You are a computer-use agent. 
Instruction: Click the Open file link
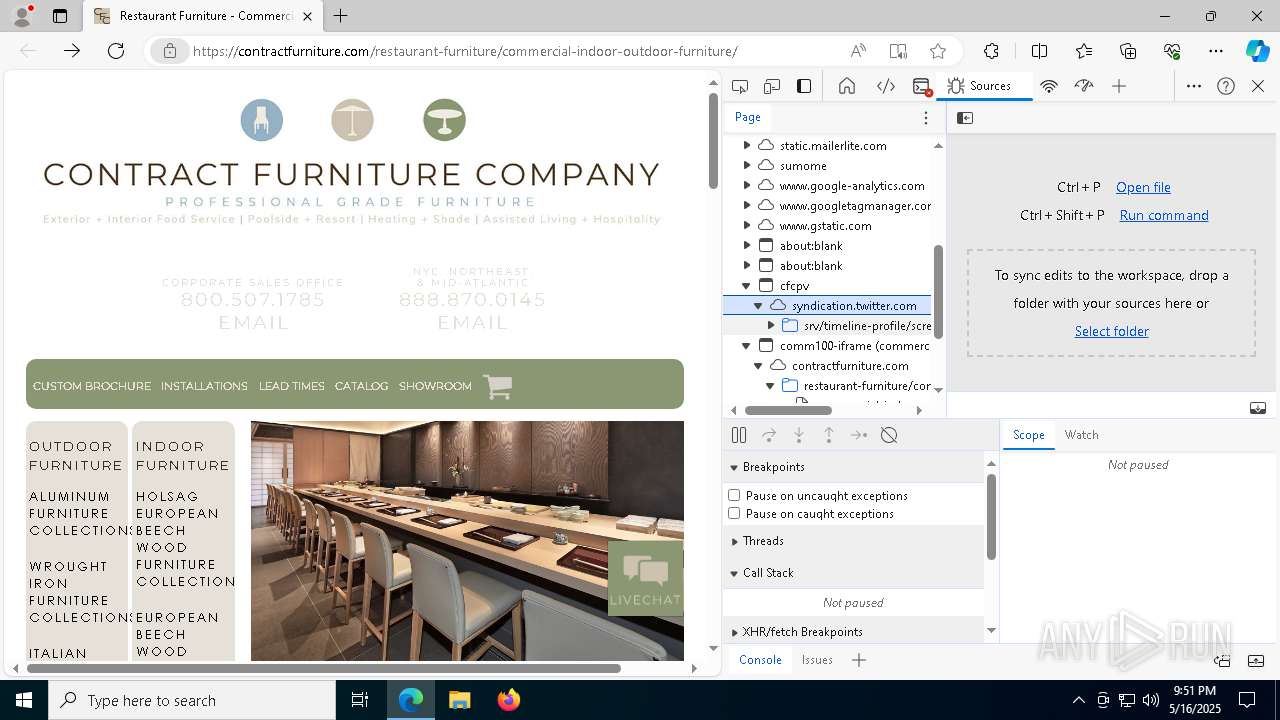(x=1143, y=187)
